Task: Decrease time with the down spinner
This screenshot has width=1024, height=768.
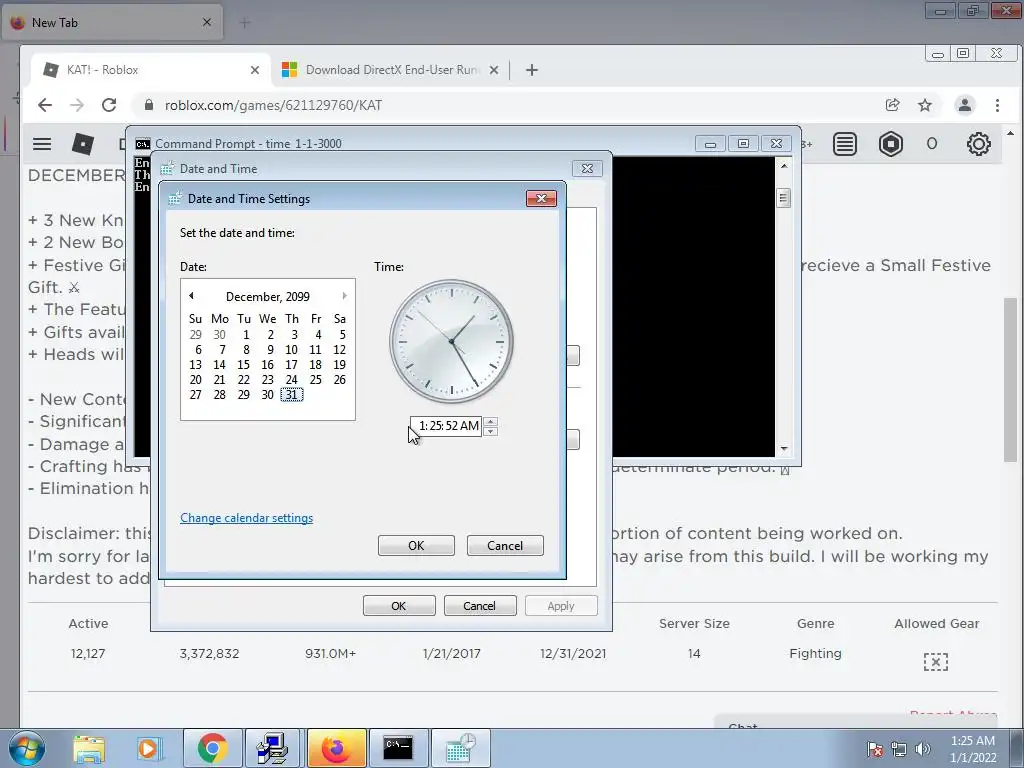Action: [490, 431]
